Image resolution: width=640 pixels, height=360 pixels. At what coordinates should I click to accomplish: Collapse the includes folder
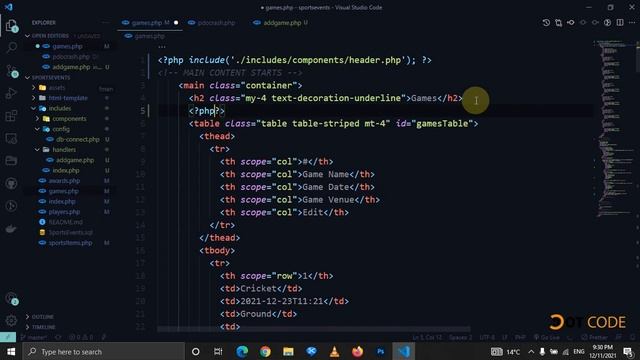pyautogui.click(x=60, y=108)
